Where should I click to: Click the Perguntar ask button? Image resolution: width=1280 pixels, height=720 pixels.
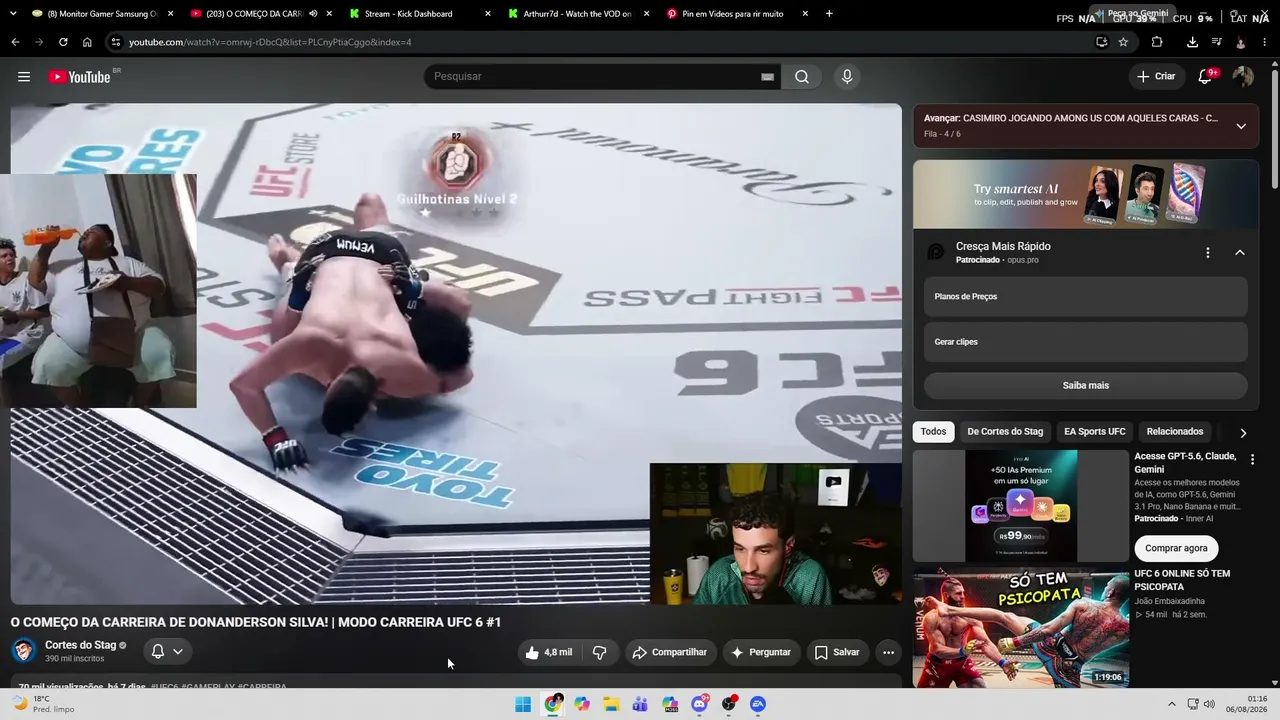(761, 652)
